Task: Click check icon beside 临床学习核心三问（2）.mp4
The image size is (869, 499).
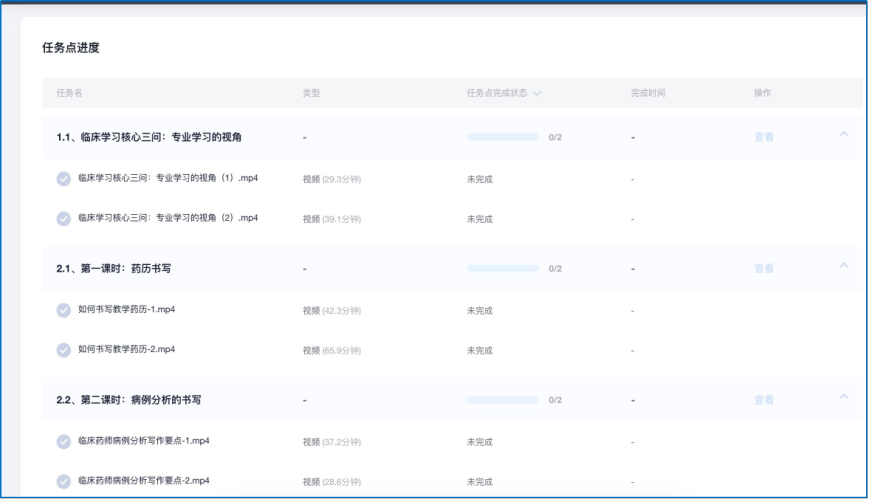Action: [64, 218]
